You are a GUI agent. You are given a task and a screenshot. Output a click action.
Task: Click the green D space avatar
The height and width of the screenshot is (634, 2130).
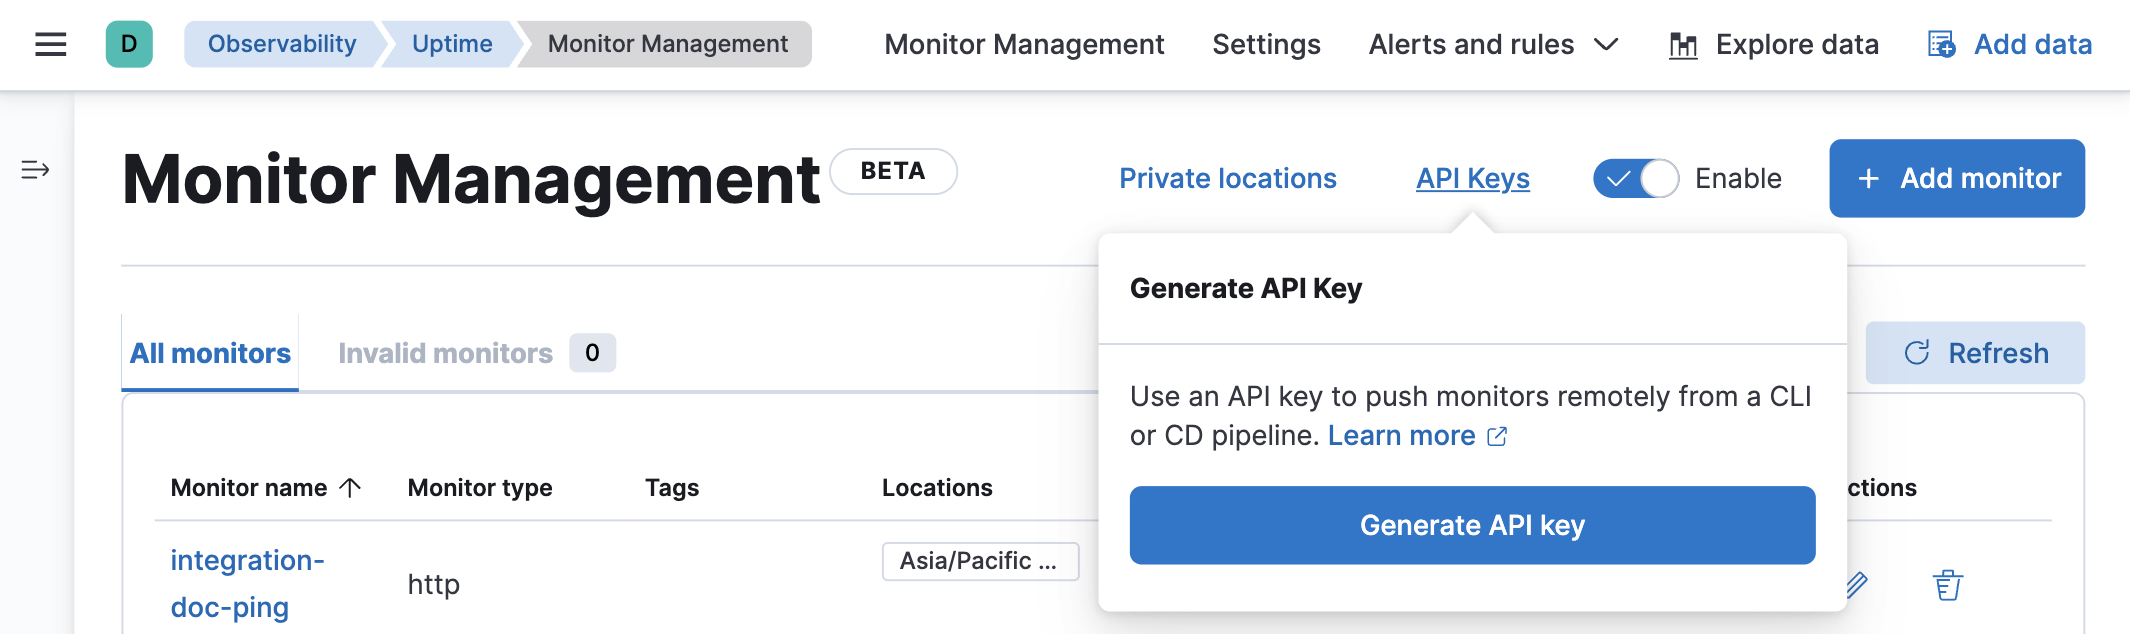coord(129,44)
